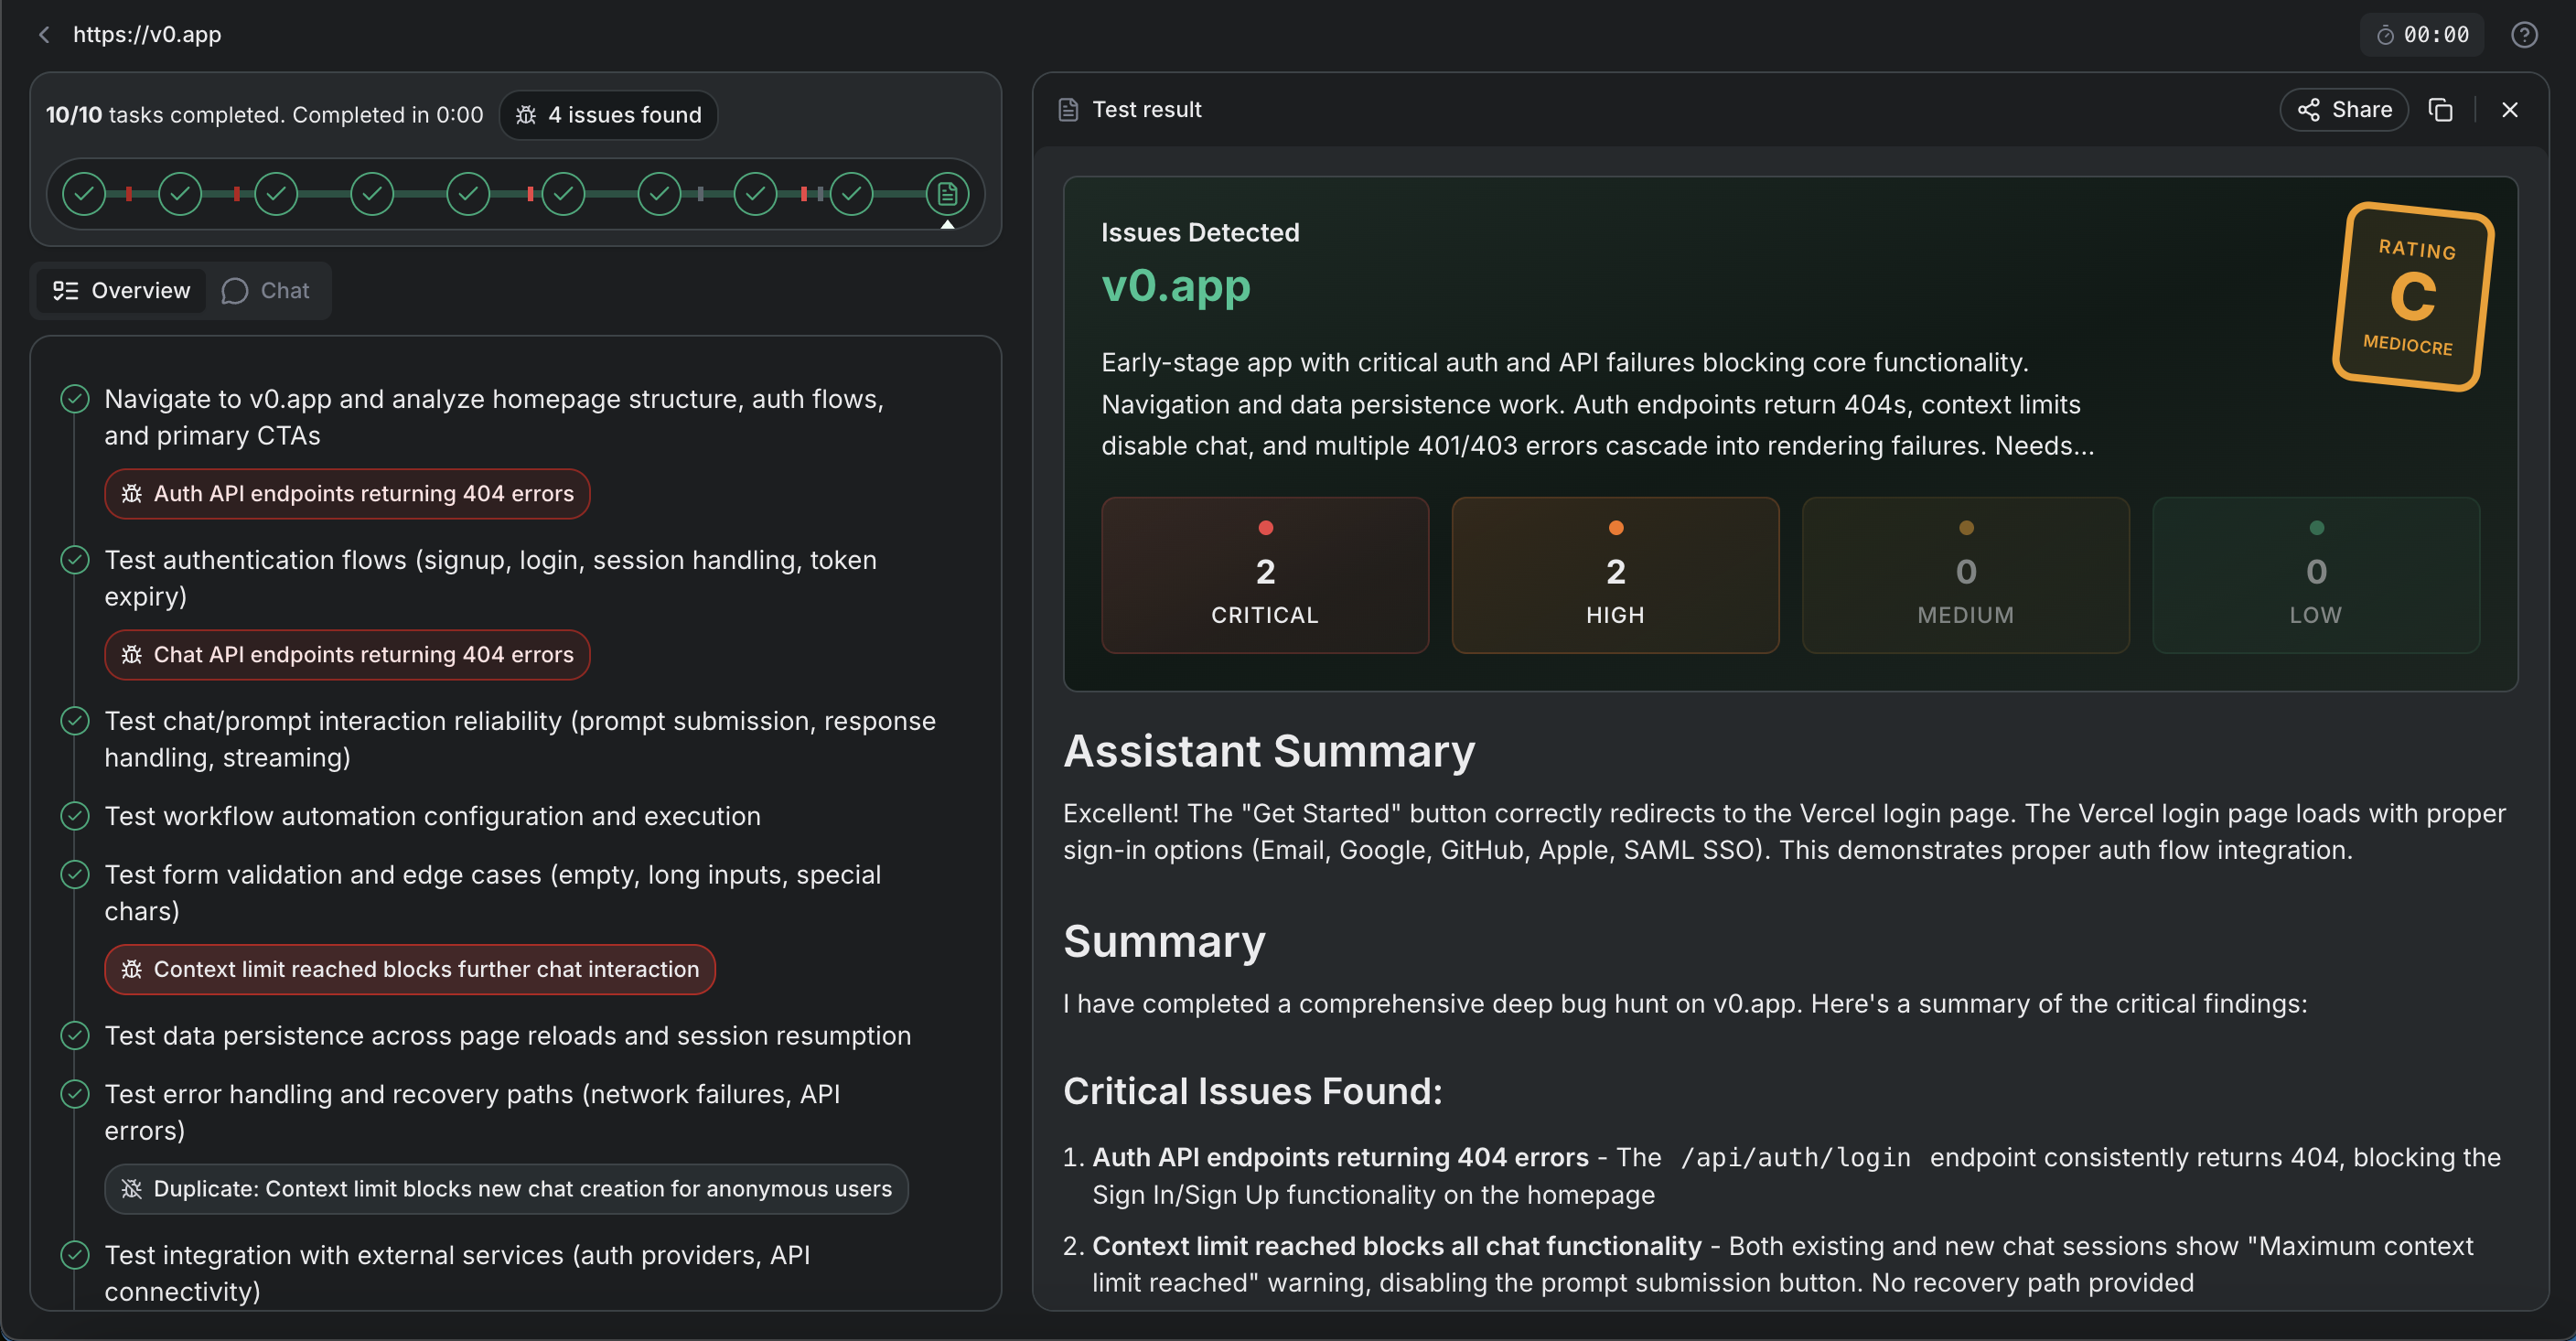This screenshot has width=2576, height=1341.
Task: Click the back arrow beside the URL
Action: tap(43, 35)
